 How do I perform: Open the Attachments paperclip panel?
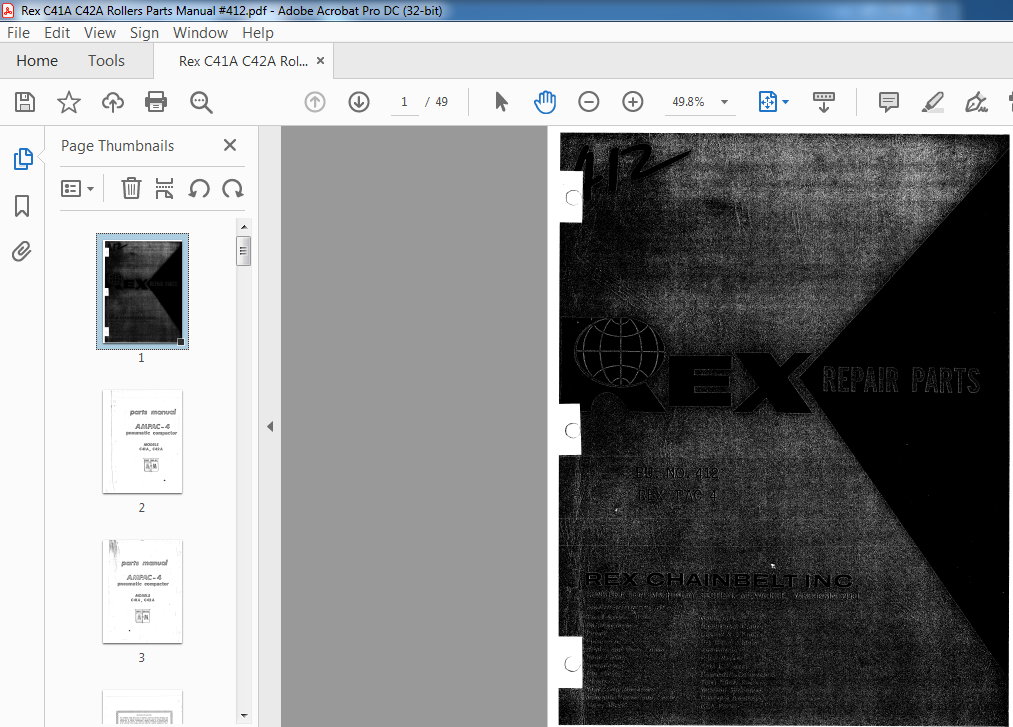[x=22, y=251]
